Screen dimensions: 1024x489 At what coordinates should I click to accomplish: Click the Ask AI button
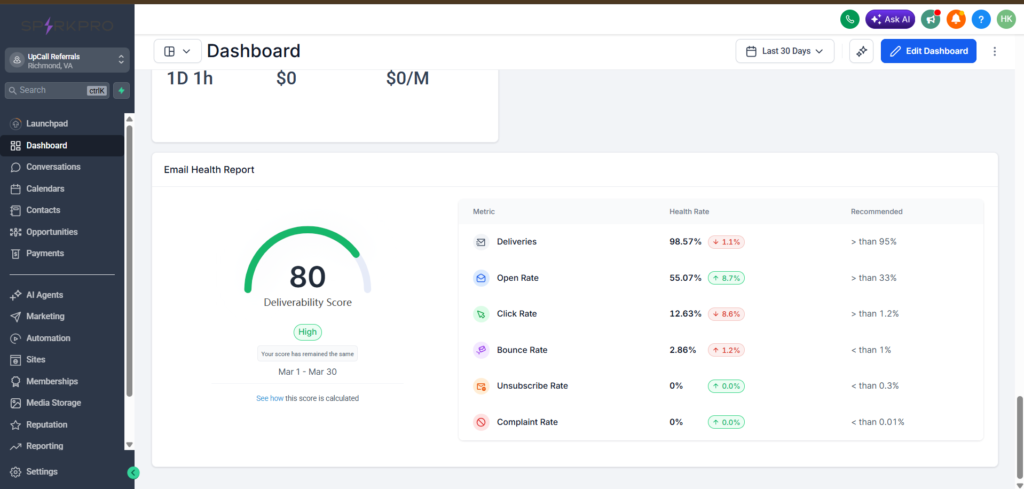(890, 19)
